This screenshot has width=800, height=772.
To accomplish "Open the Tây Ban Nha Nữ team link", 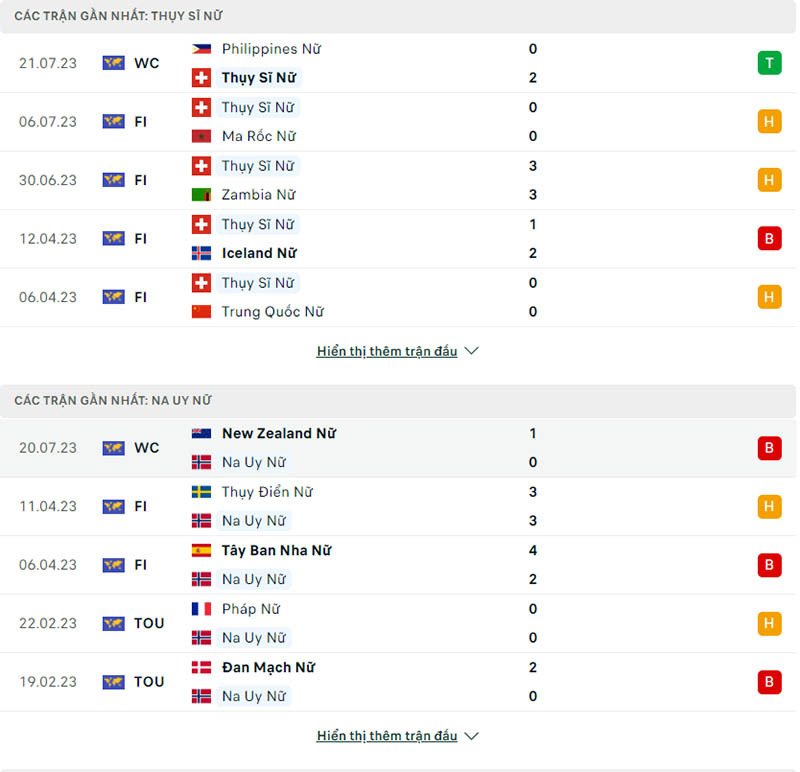I will pos(276,551).
